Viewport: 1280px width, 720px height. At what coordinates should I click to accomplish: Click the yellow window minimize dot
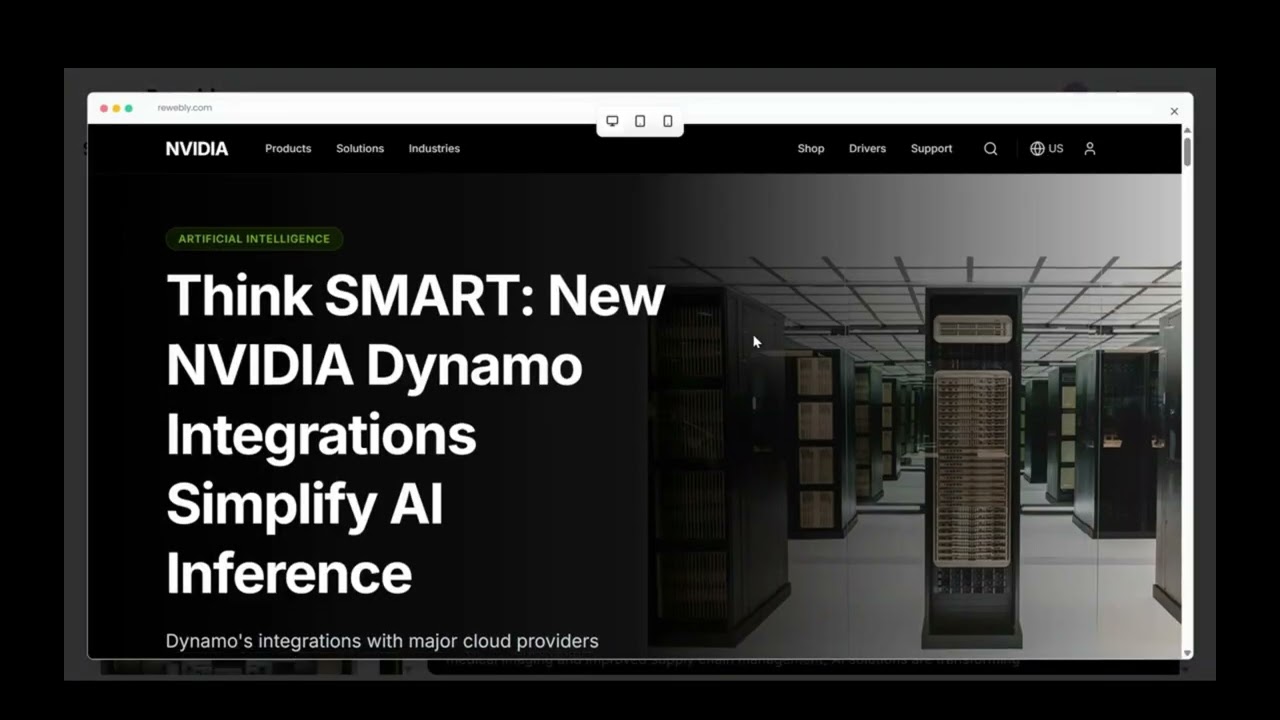click(116, 108)
